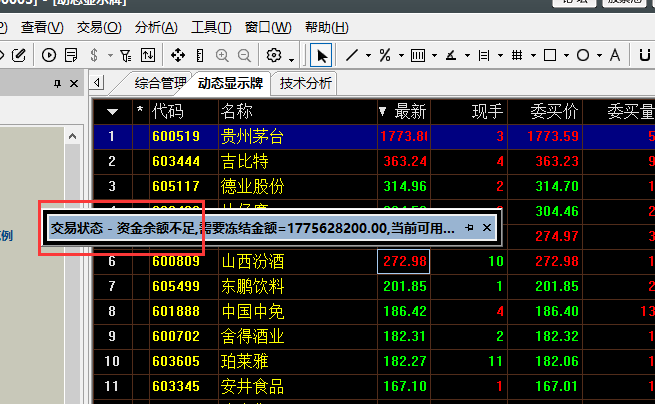
Task: Expand the vertical bars tool dropdown
Action: click(434, 55)
